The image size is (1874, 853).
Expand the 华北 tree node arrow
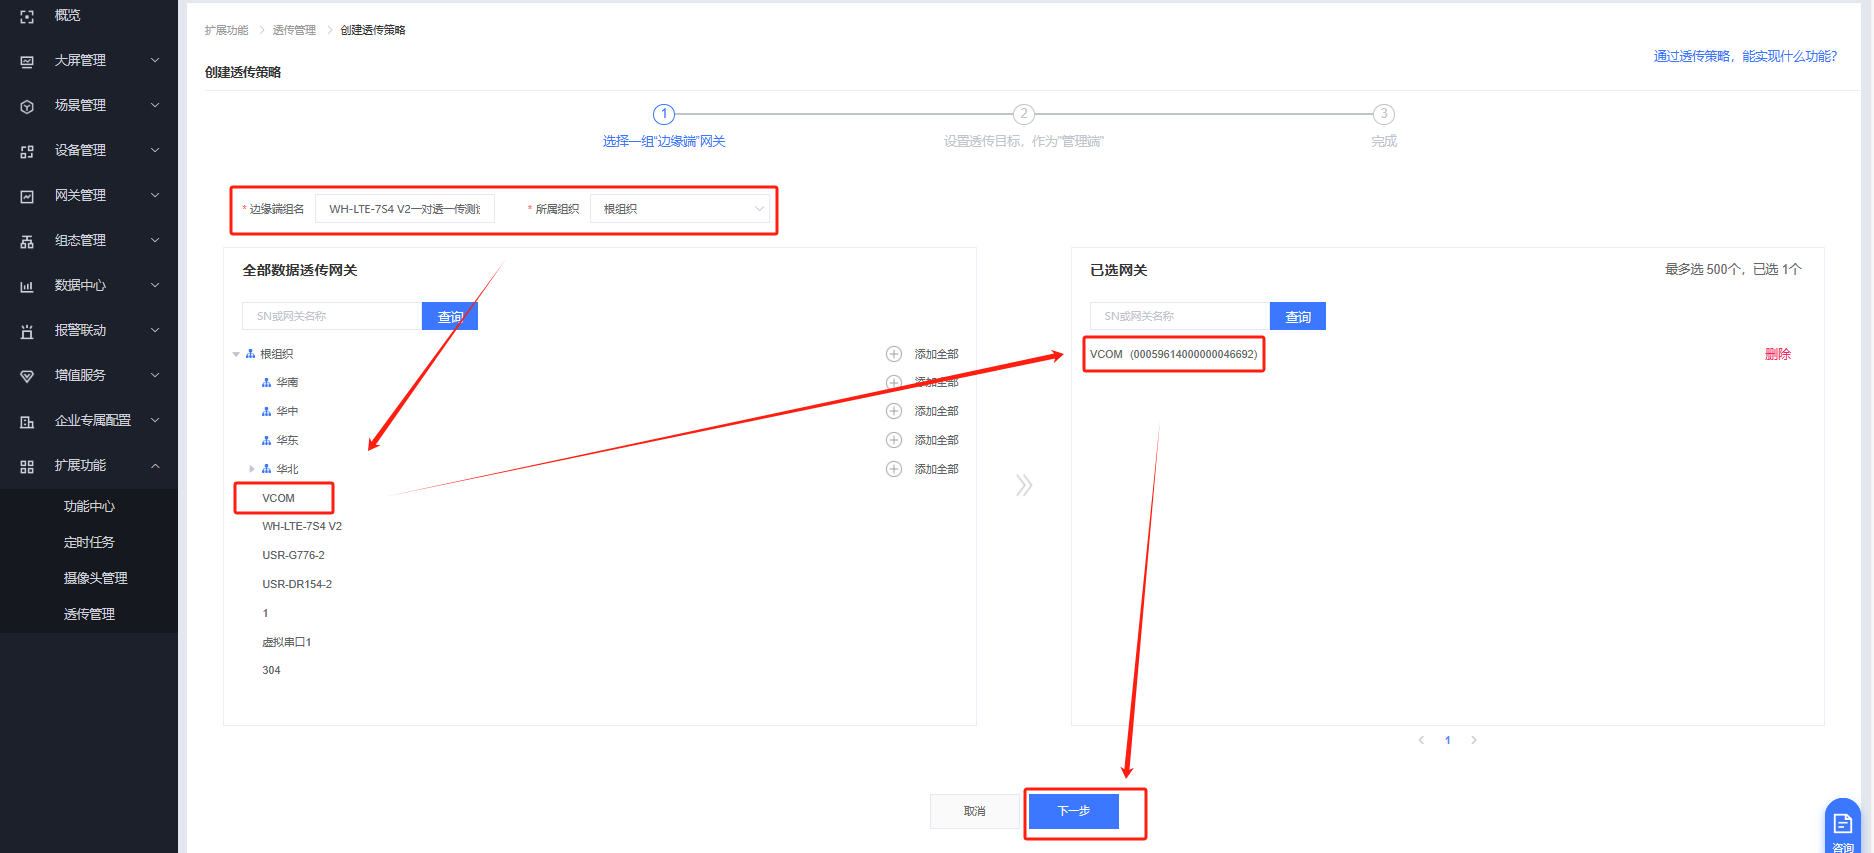(251, 469)
